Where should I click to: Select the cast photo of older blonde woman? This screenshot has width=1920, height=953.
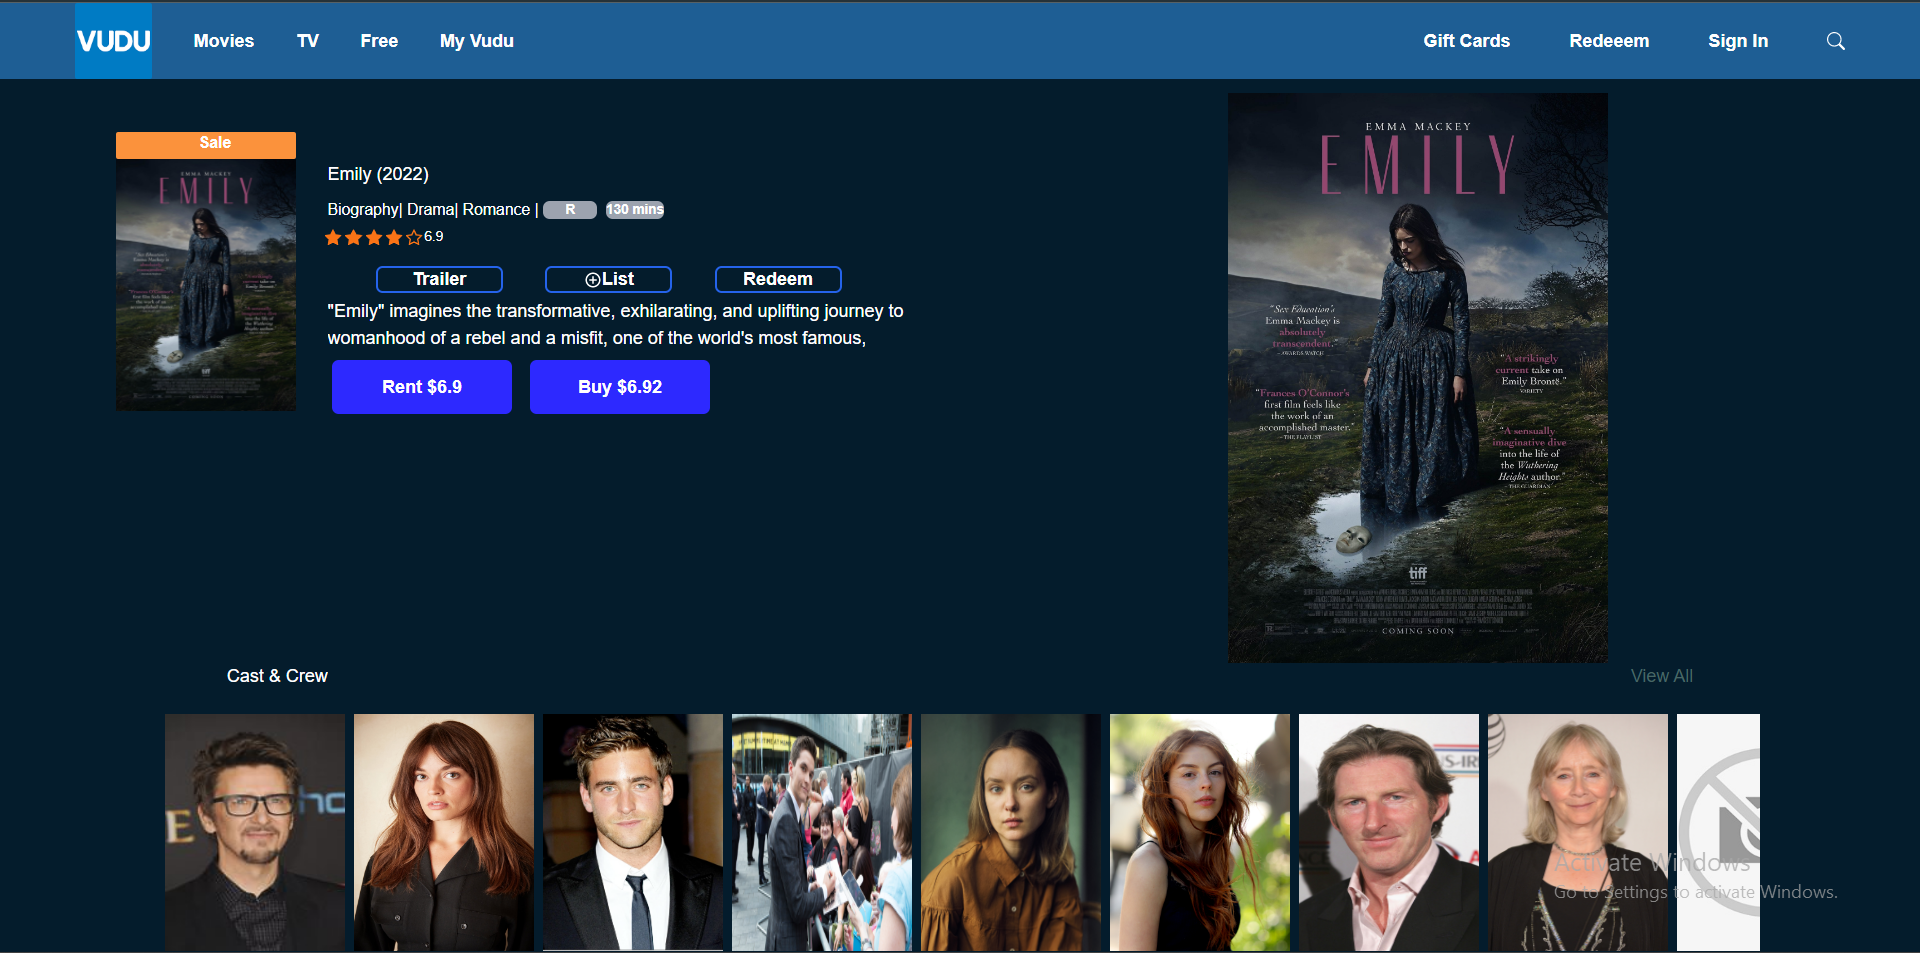pos(1578,832)
